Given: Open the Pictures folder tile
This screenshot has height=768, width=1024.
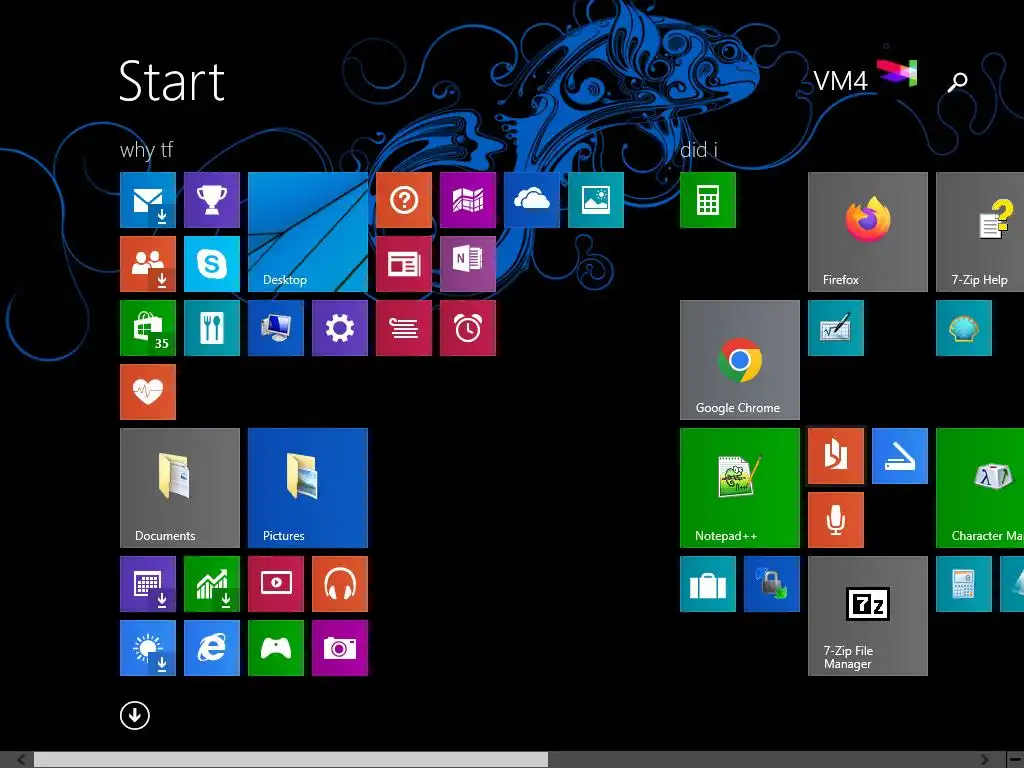Looking at the screenshot, I should point(308,488).
